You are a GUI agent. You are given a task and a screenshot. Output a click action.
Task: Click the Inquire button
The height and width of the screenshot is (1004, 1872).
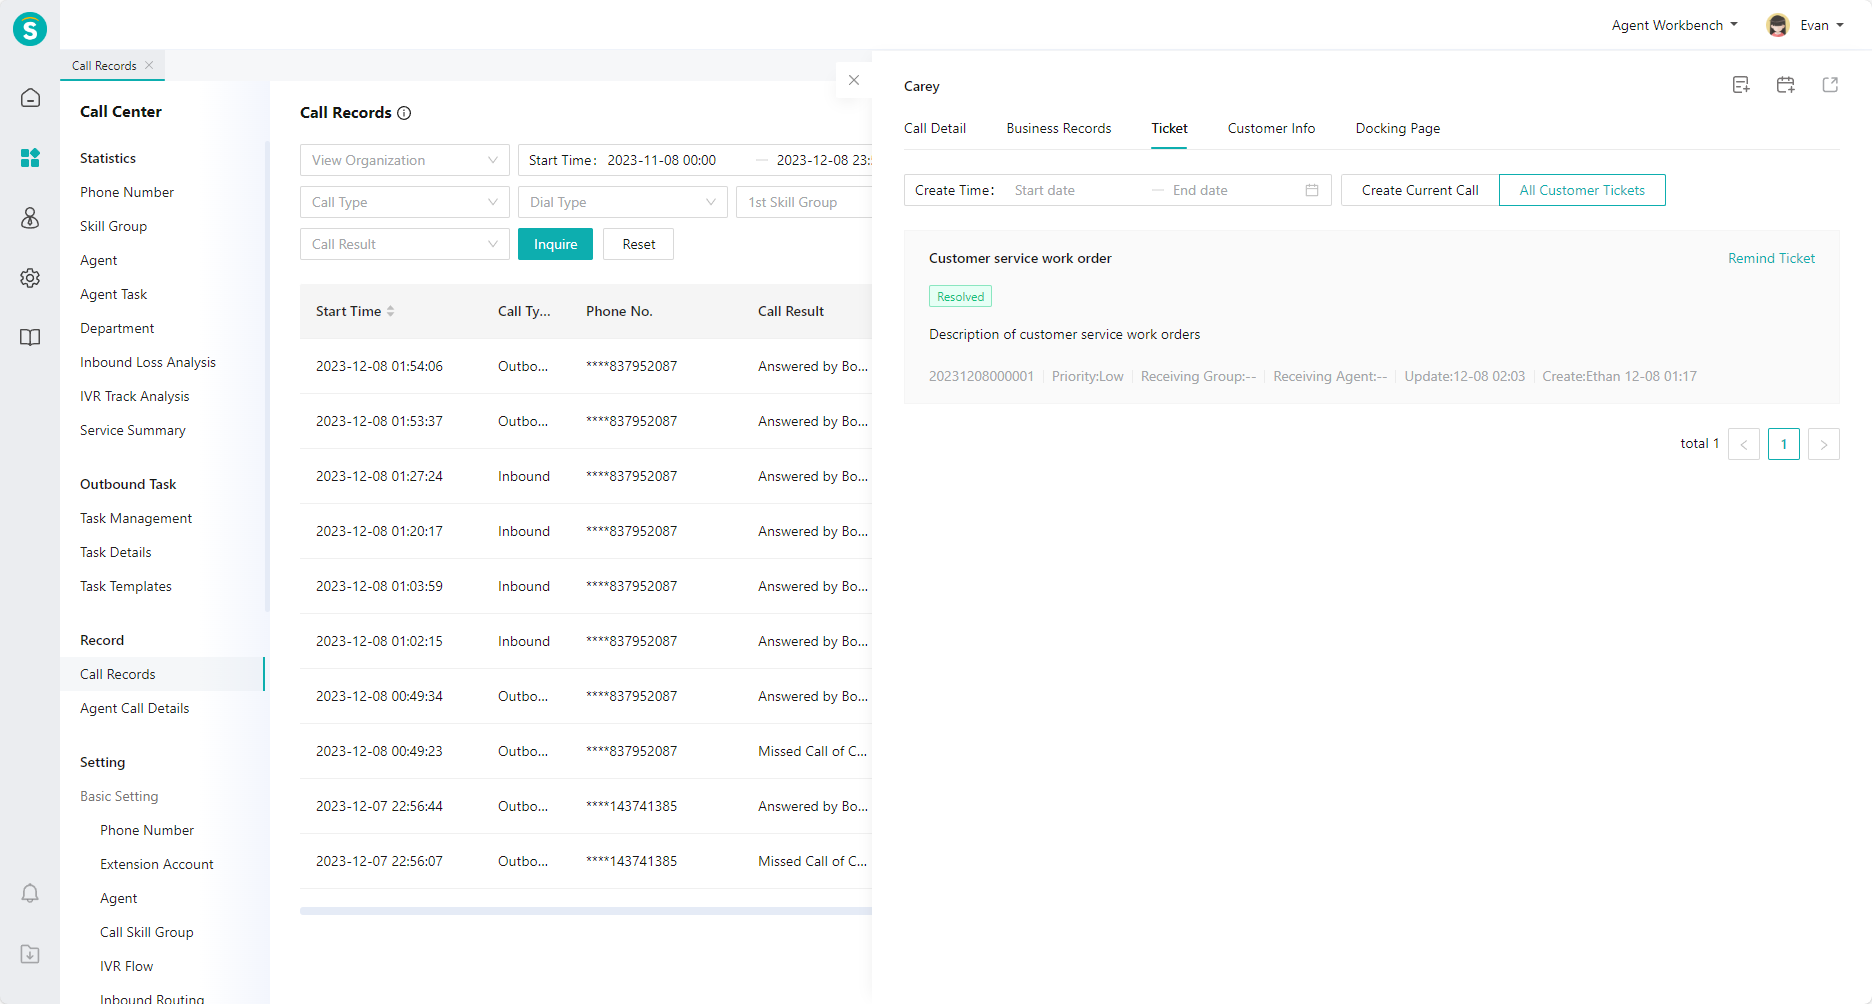555,244
